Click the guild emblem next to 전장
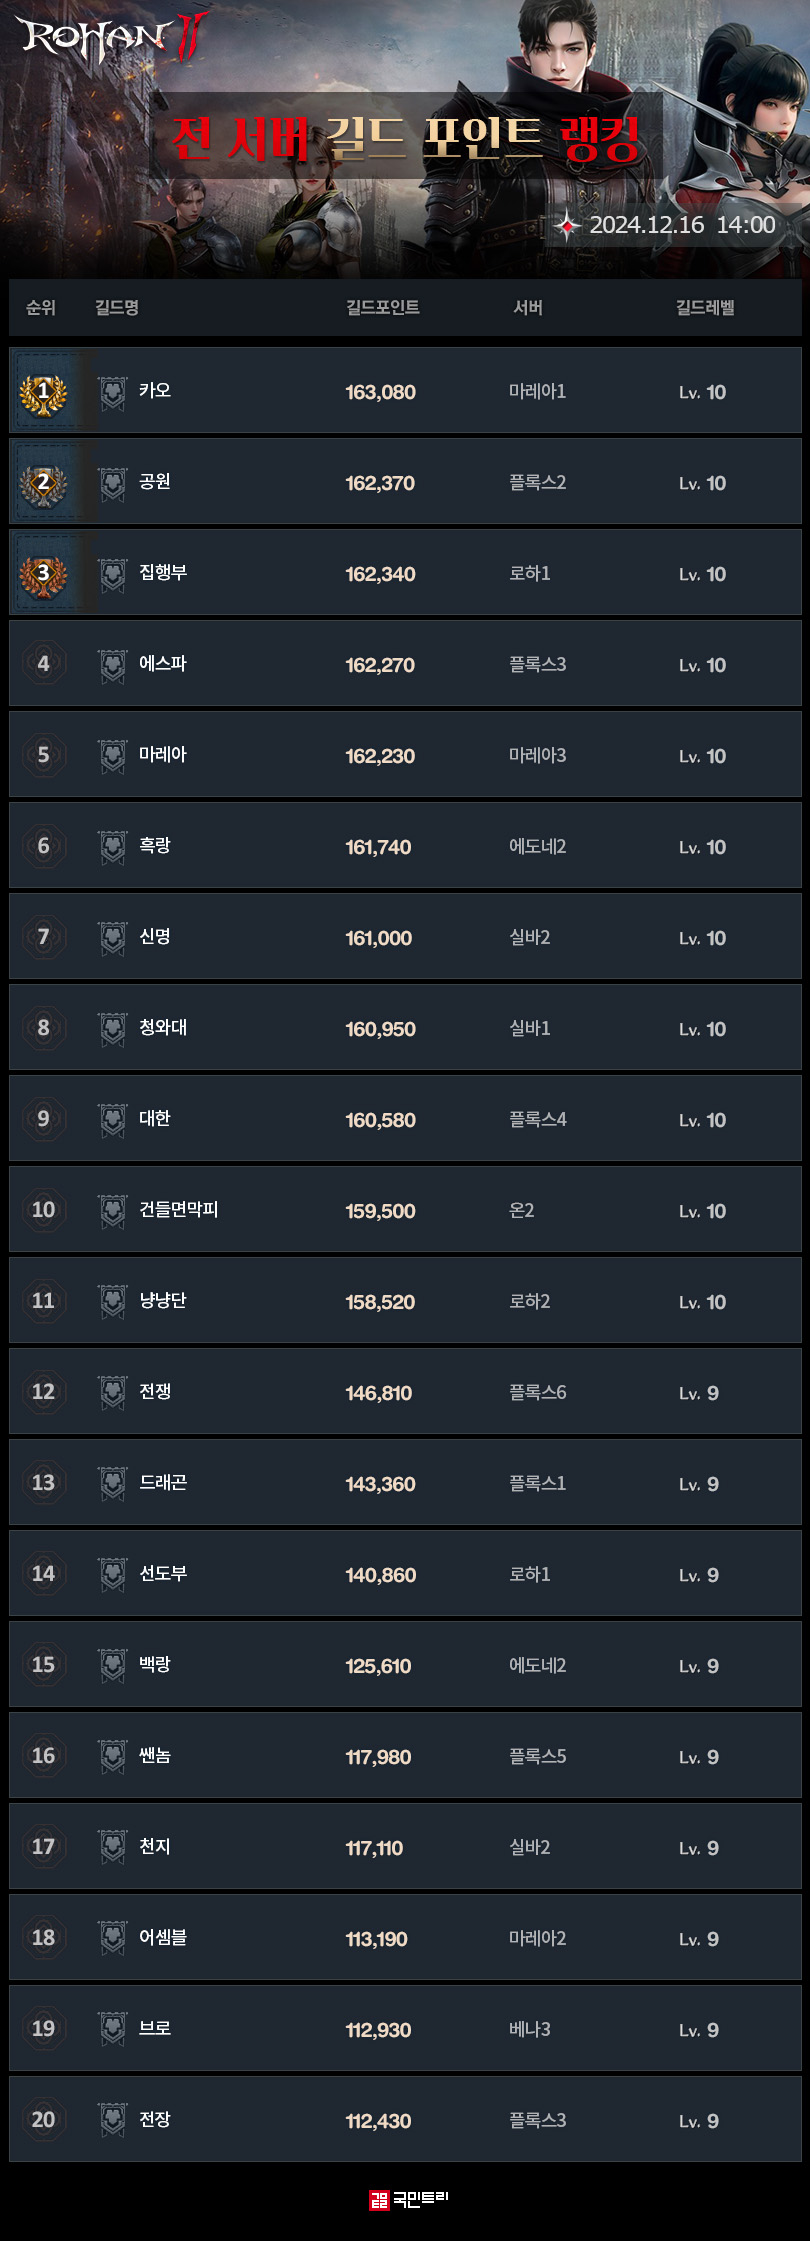This screenshot has width=810, height=2241. [x=113, y=2121]
